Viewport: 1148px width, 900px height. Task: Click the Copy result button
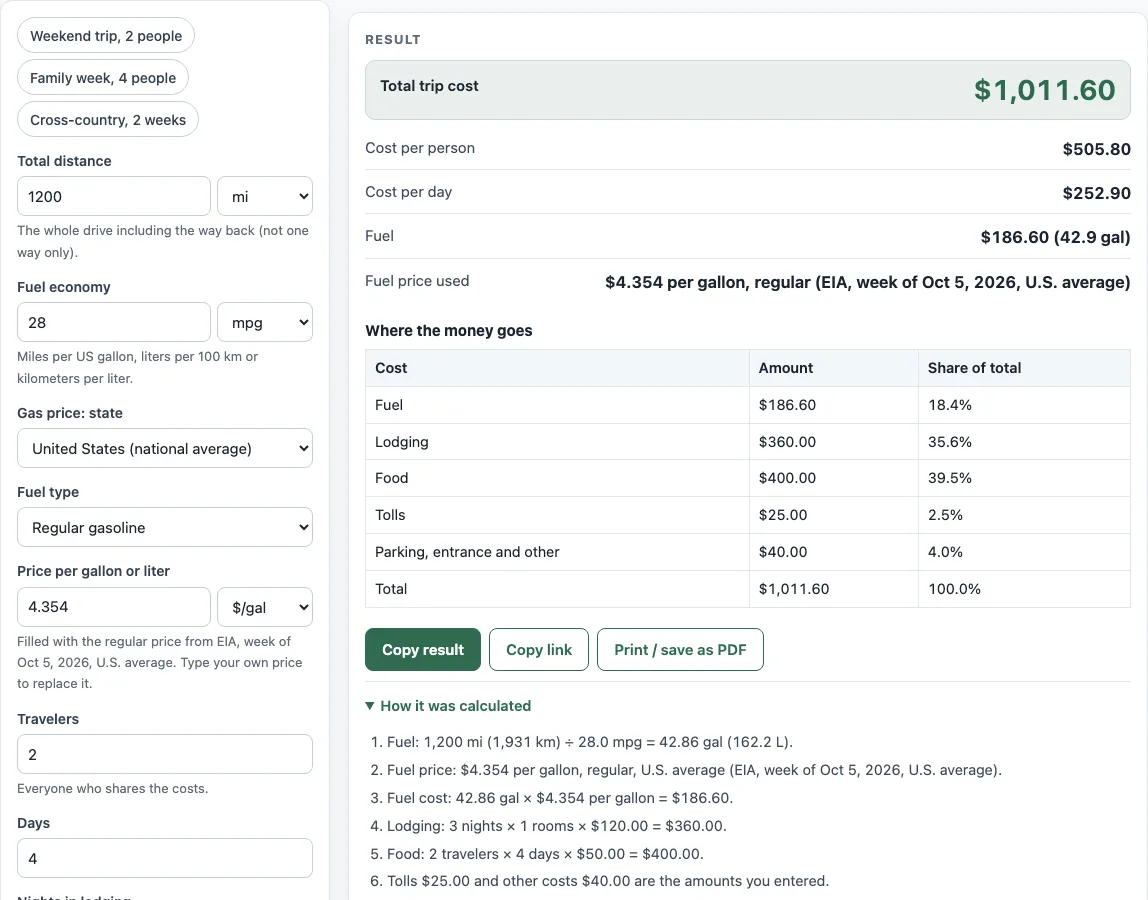click(423, 650)
